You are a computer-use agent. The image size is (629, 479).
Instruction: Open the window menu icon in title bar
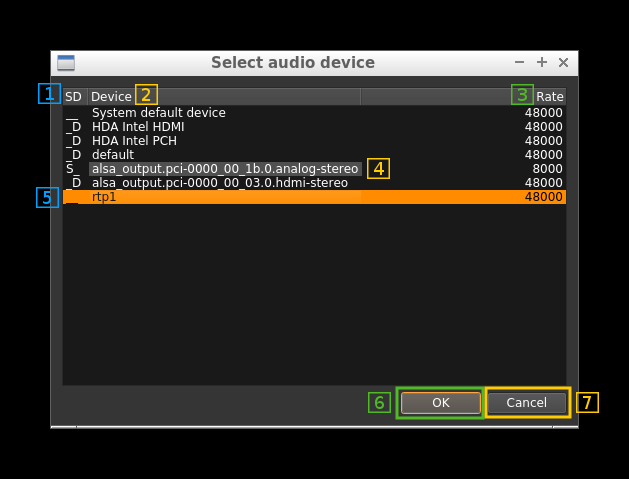pyautogui.click(x=66, y=63)
